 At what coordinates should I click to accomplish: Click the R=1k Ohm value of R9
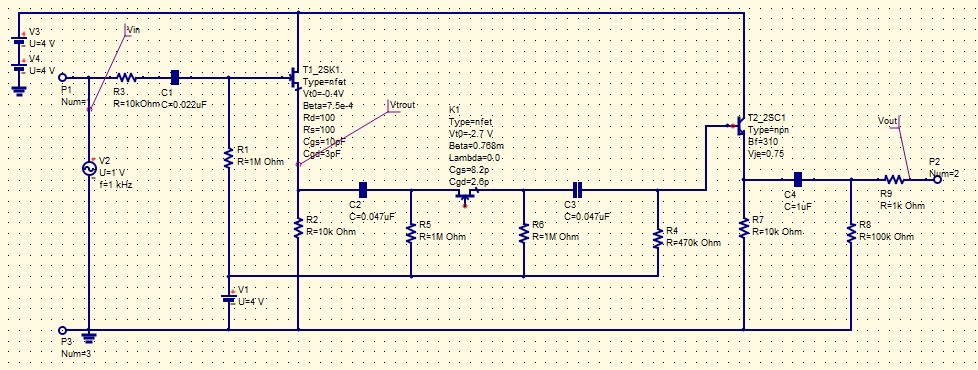[903, 205]
